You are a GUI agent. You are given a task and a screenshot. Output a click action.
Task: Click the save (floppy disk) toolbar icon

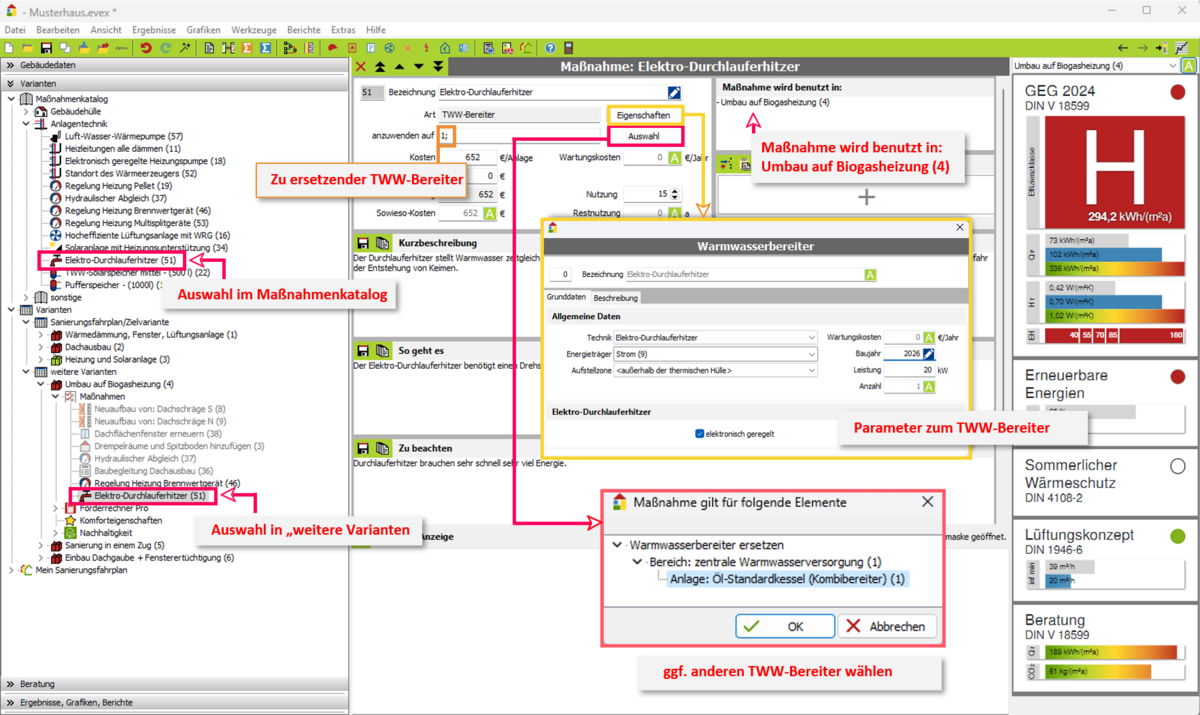coord(45,48)
